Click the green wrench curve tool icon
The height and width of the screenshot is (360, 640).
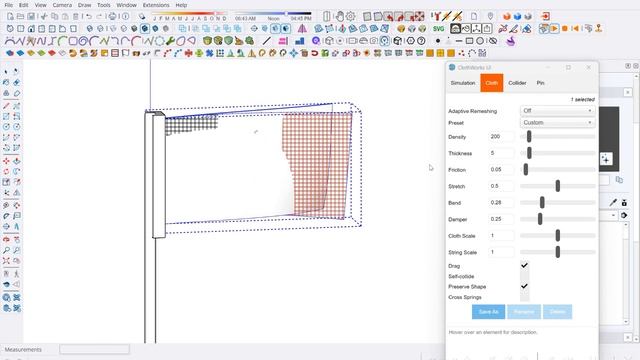[170, 41]
